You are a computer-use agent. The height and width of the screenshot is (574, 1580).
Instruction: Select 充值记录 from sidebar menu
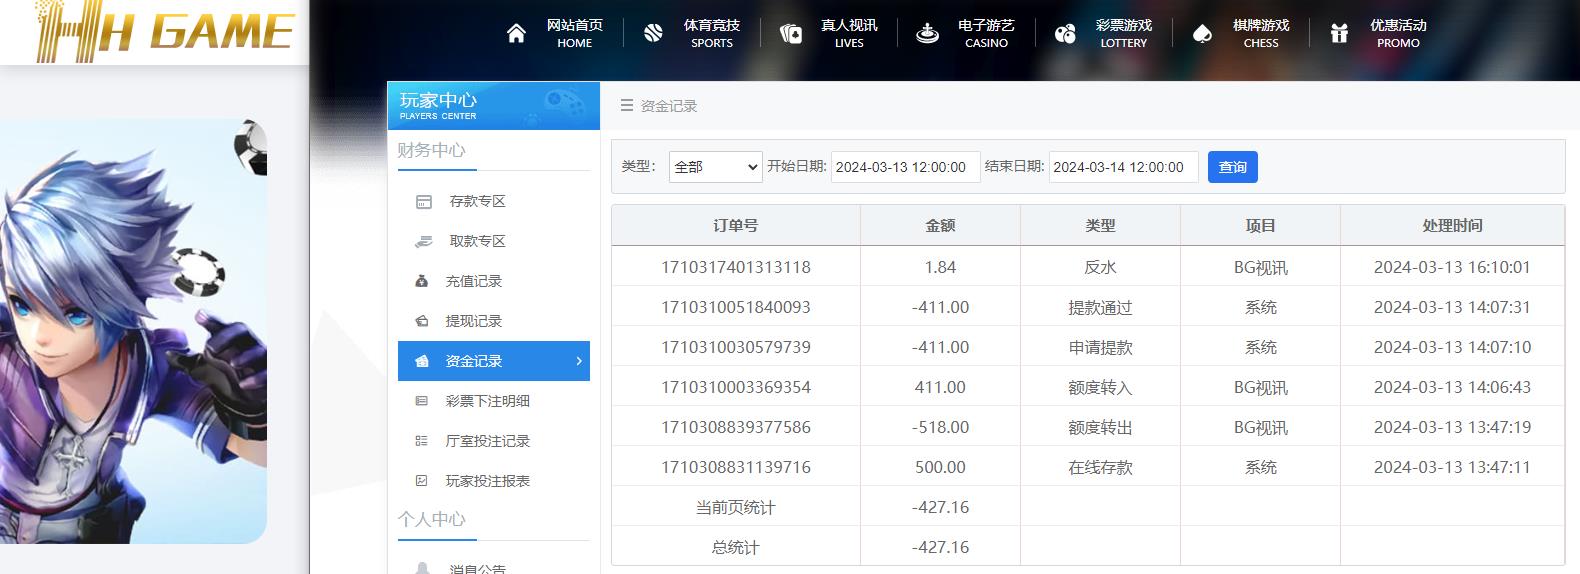pos(473,281)
